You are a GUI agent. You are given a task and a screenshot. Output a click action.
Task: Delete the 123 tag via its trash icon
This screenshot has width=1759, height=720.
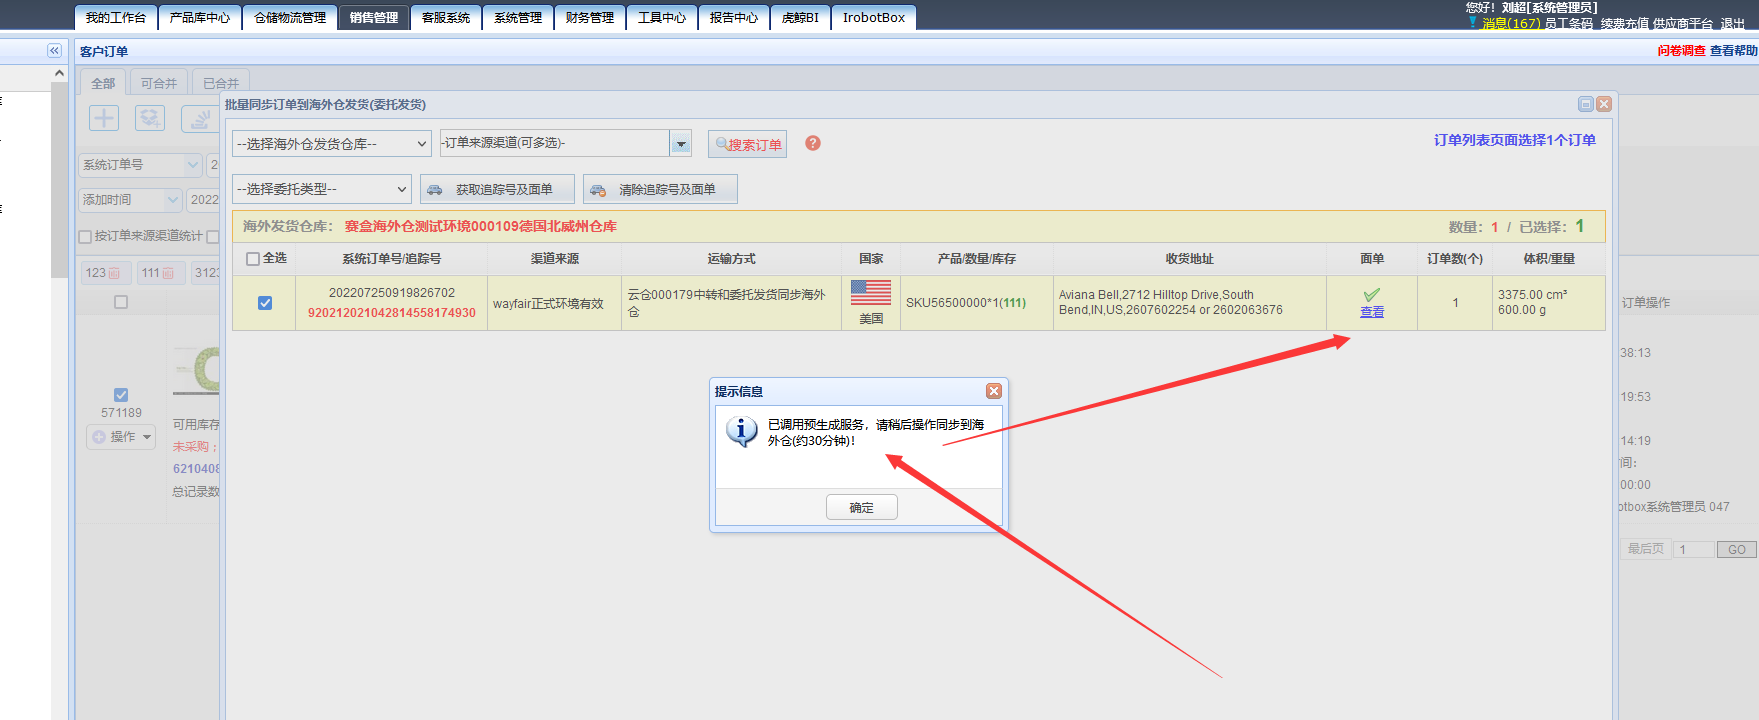115,273
